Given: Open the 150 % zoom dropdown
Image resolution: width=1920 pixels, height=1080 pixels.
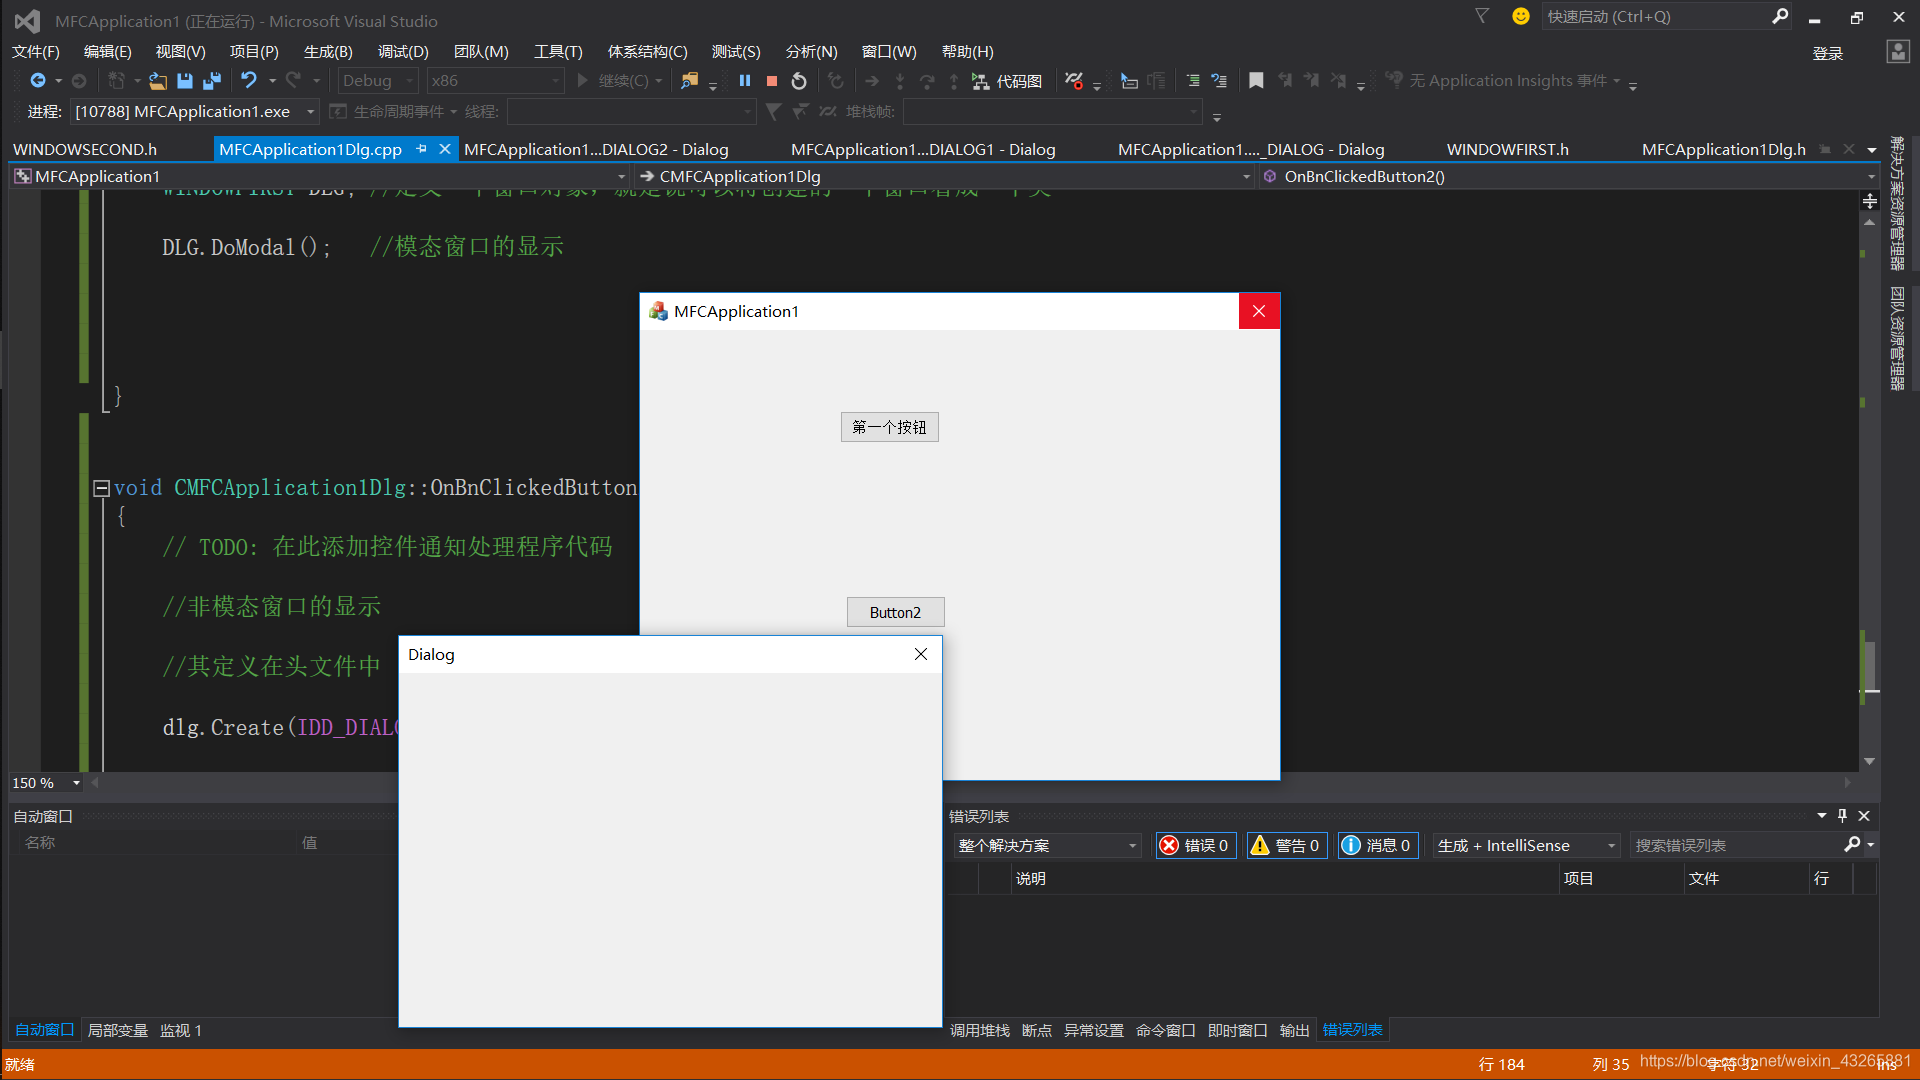Looking at the screenshot, I should tap(76, 783).
